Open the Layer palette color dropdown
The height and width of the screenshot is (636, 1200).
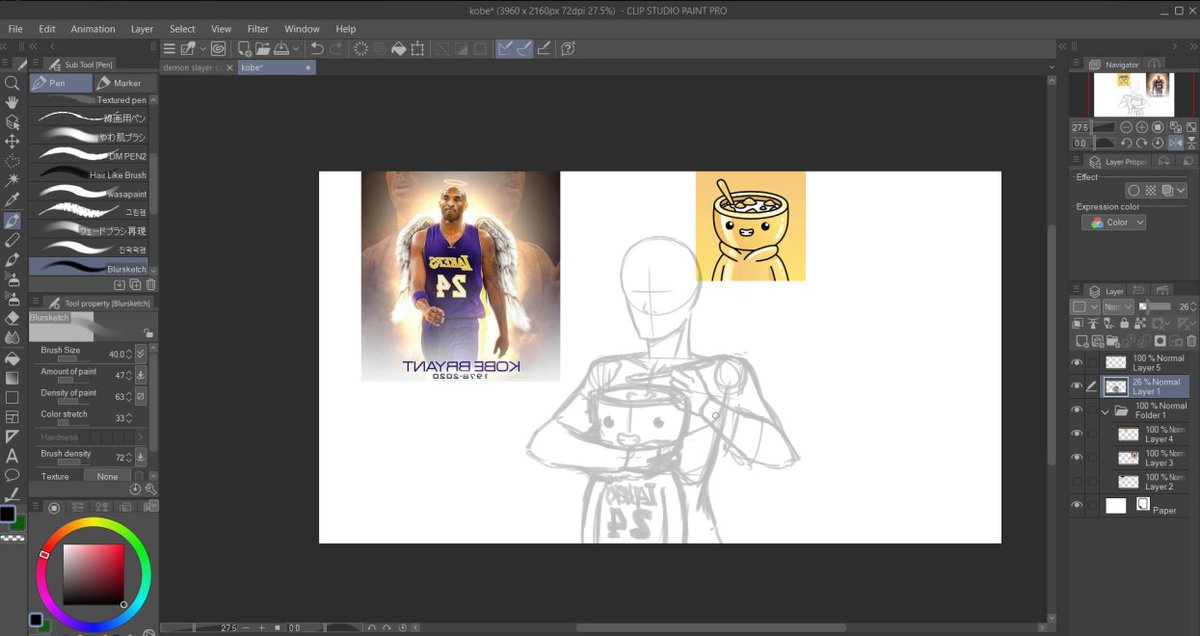[1083, 307]
